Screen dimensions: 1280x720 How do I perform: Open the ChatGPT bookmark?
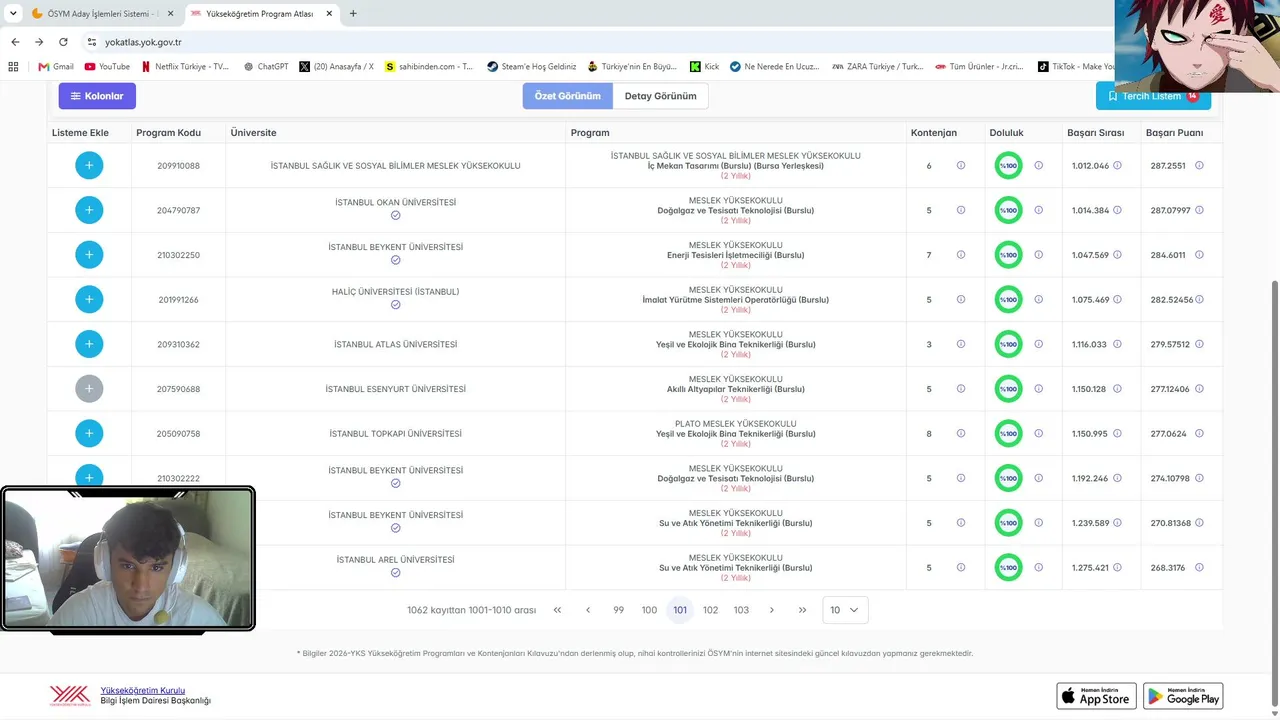[x=266, y=66]
